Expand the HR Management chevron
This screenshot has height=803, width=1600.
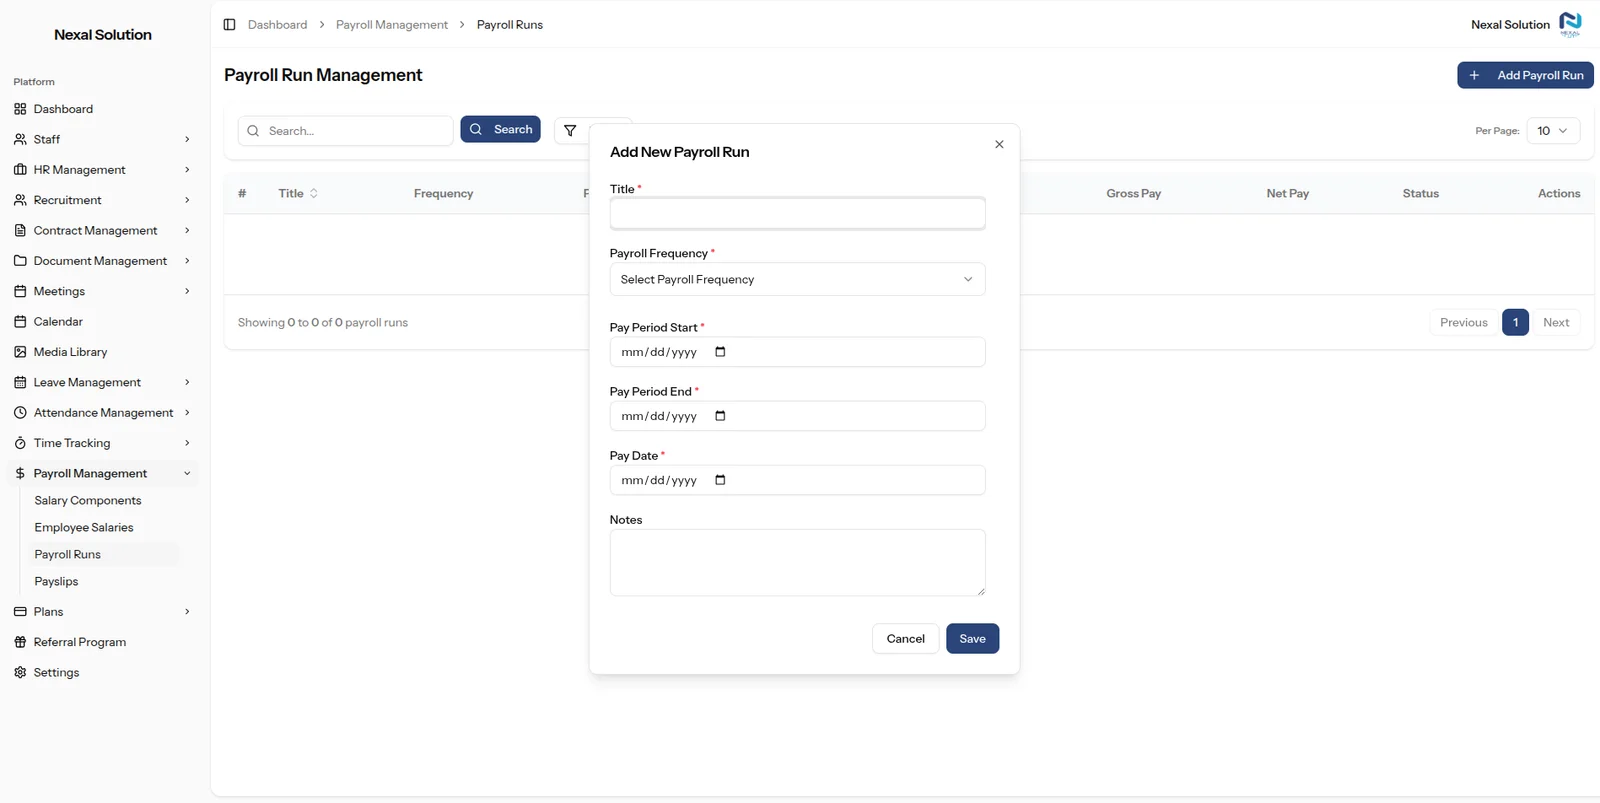[x=187, y=170]
